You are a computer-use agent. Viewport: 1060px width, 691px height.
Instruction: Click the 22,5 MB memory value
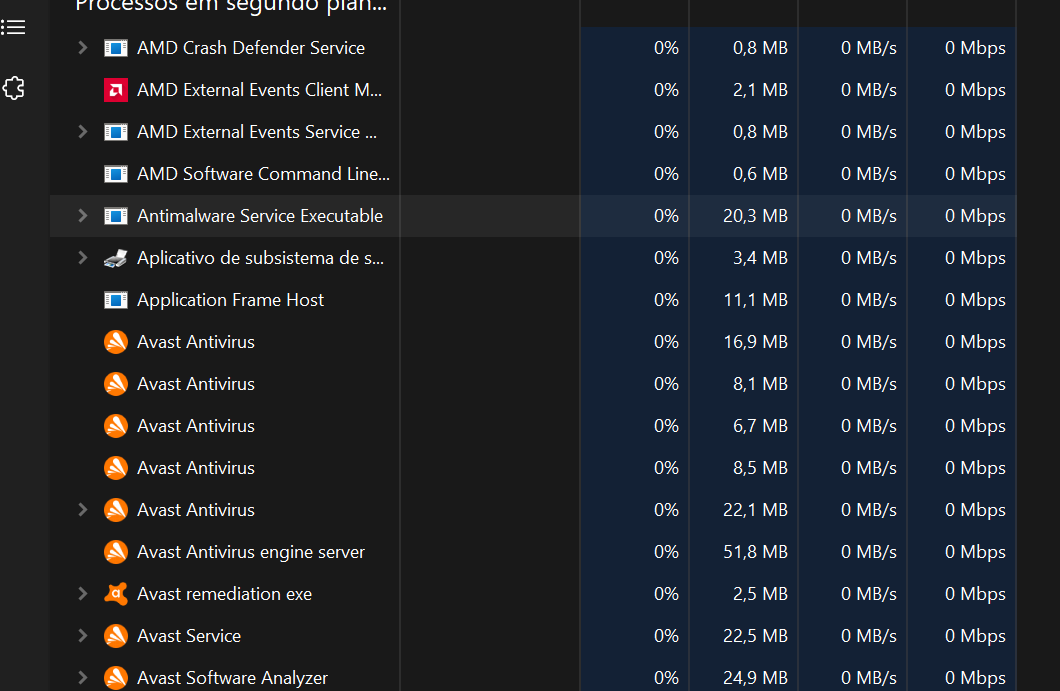(x=755, y=636)
